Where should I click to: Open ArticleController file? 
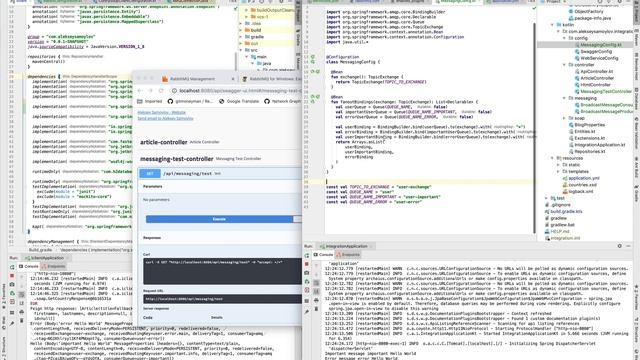[x=597, y=78]
